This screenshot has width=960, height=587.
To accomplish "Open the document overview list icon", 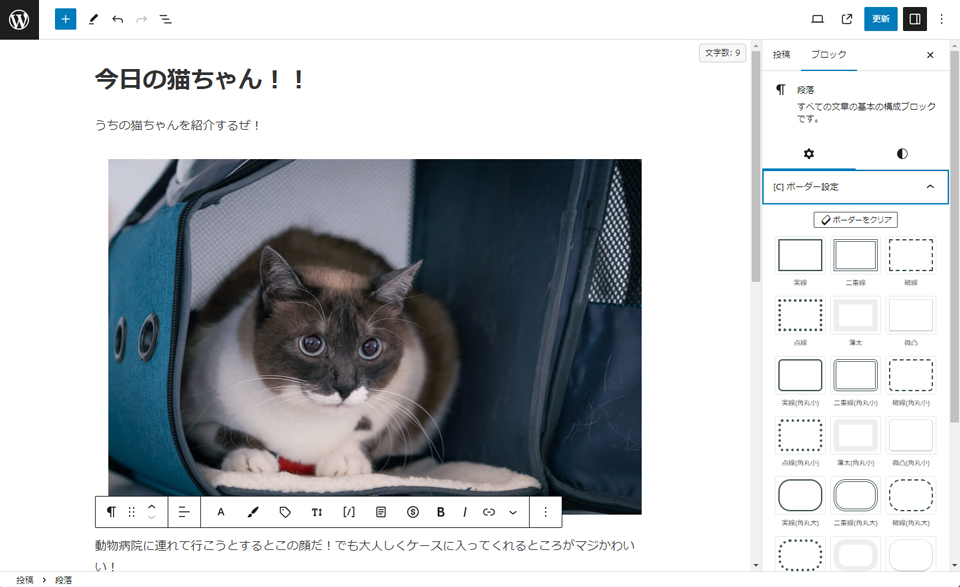I will pos(166,18).
